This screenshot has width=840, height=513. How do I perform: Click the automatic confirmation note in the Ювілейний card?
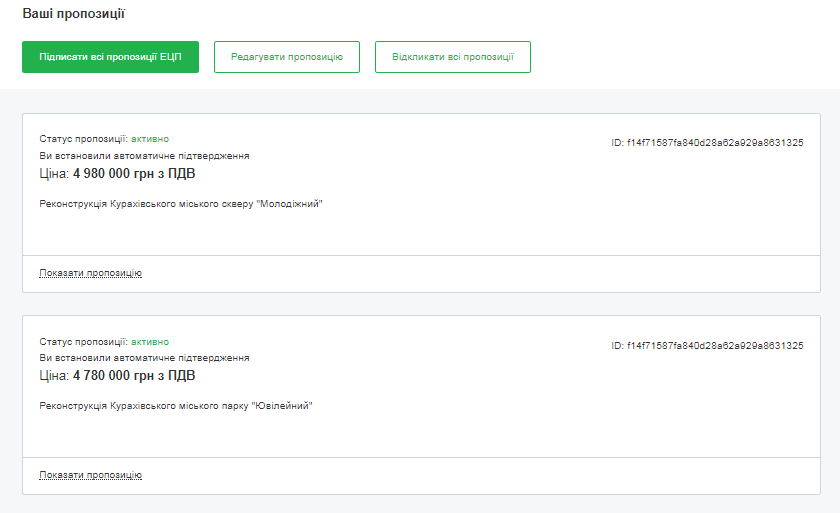(x=144, y=357)
